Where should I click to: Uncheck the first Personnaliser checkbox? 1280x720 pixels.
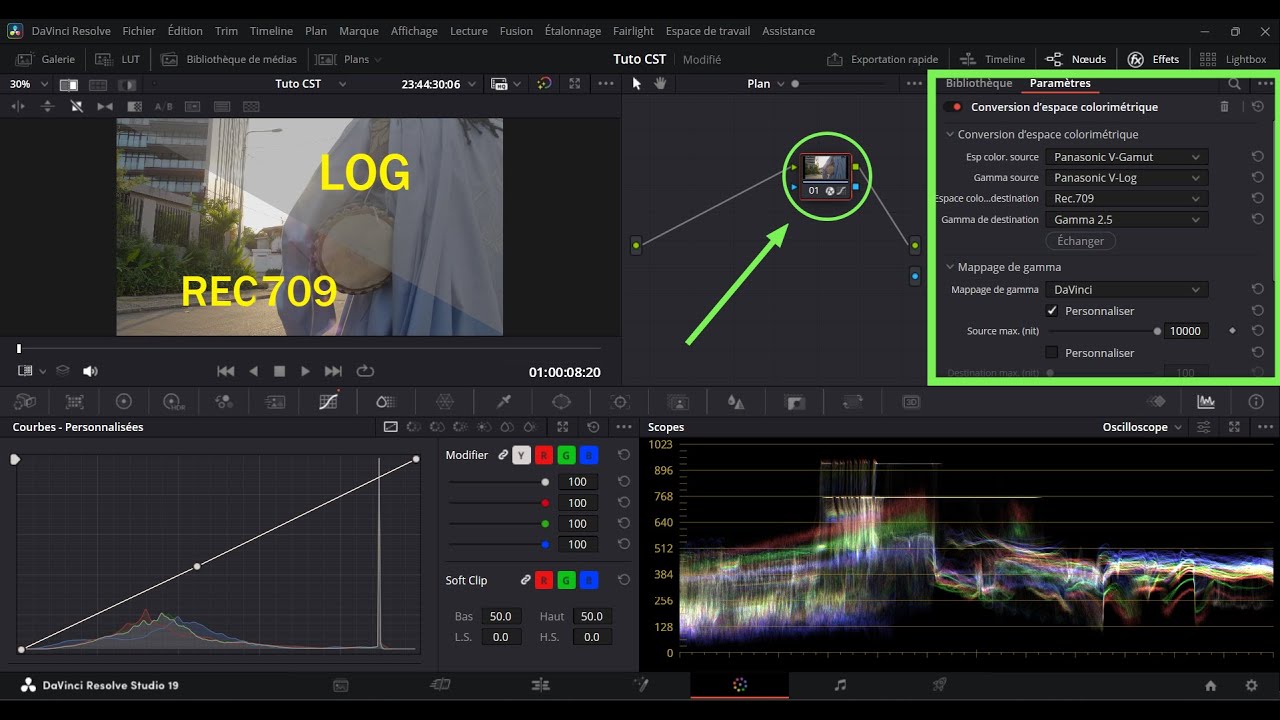coord(1052,311)
